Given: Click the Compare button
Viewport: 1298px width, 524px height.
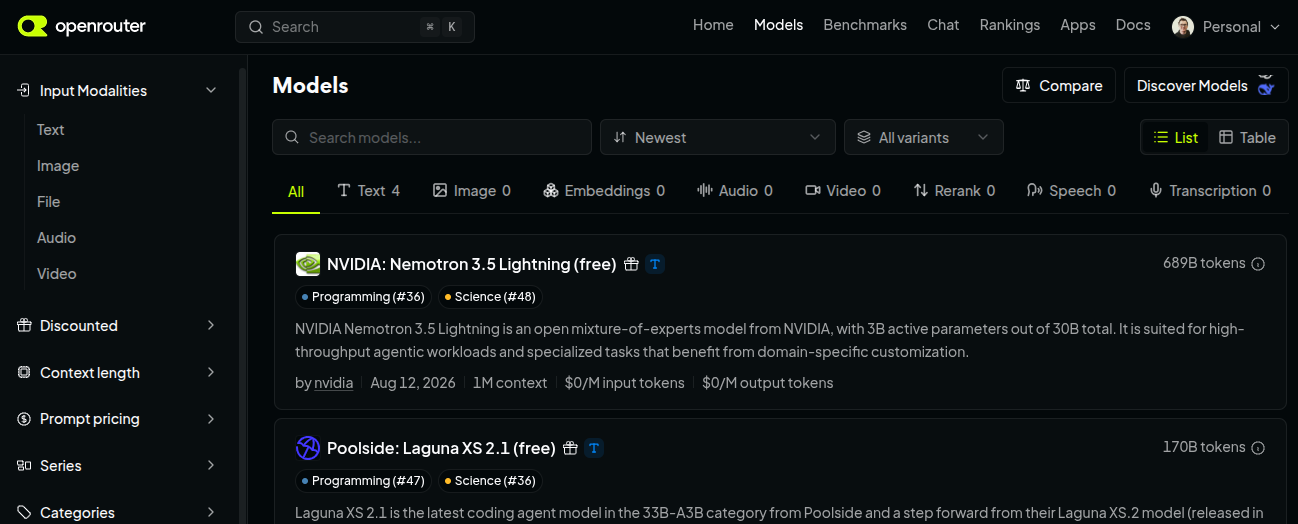Looking at the screenshot, I should [1059, 86].
